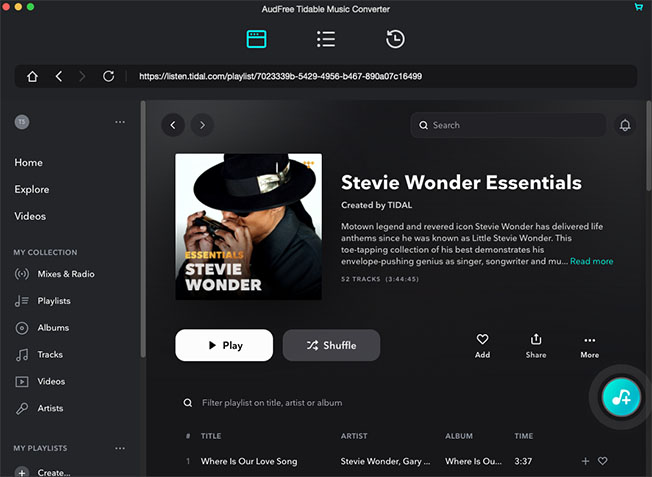Focus the filter playlist field

click(272, 403)
